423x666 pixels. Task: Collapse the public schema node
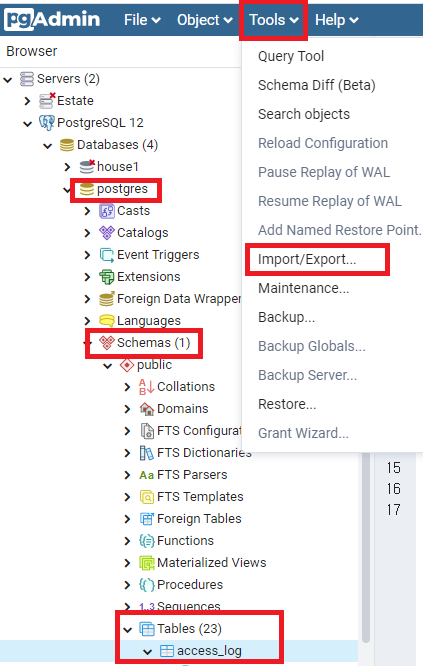point(108,366)
